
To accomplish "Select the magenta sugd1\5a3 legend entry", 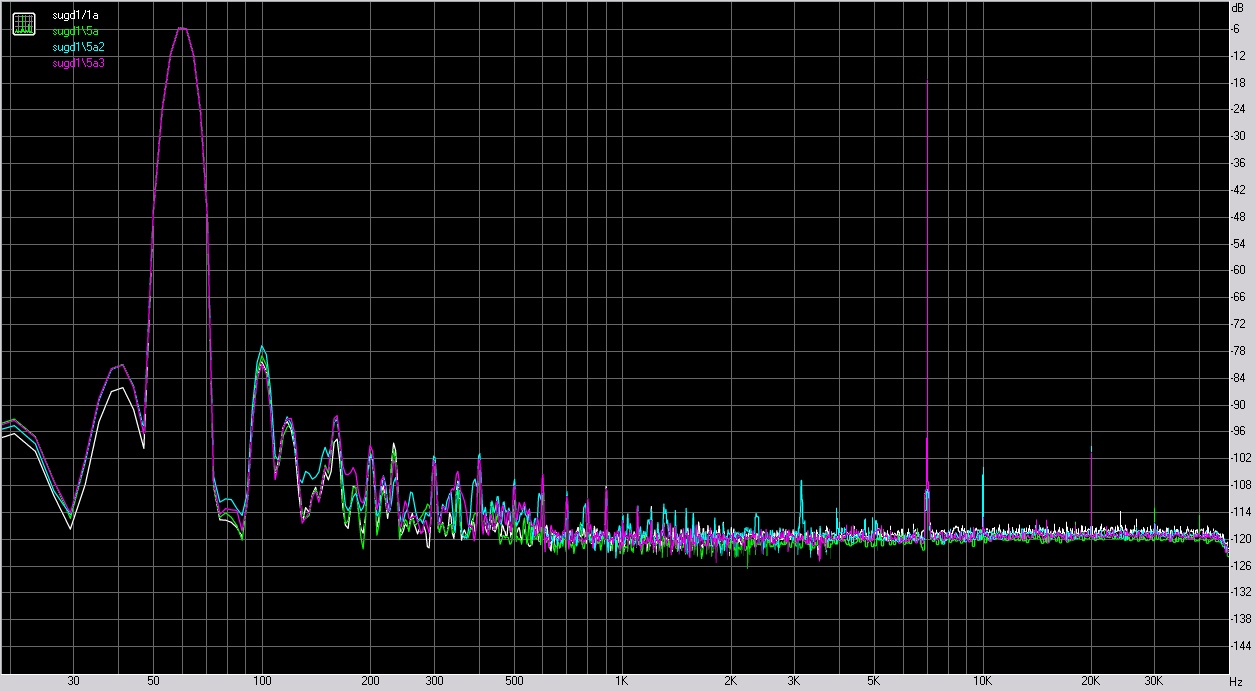I will [x=78, y=63].
